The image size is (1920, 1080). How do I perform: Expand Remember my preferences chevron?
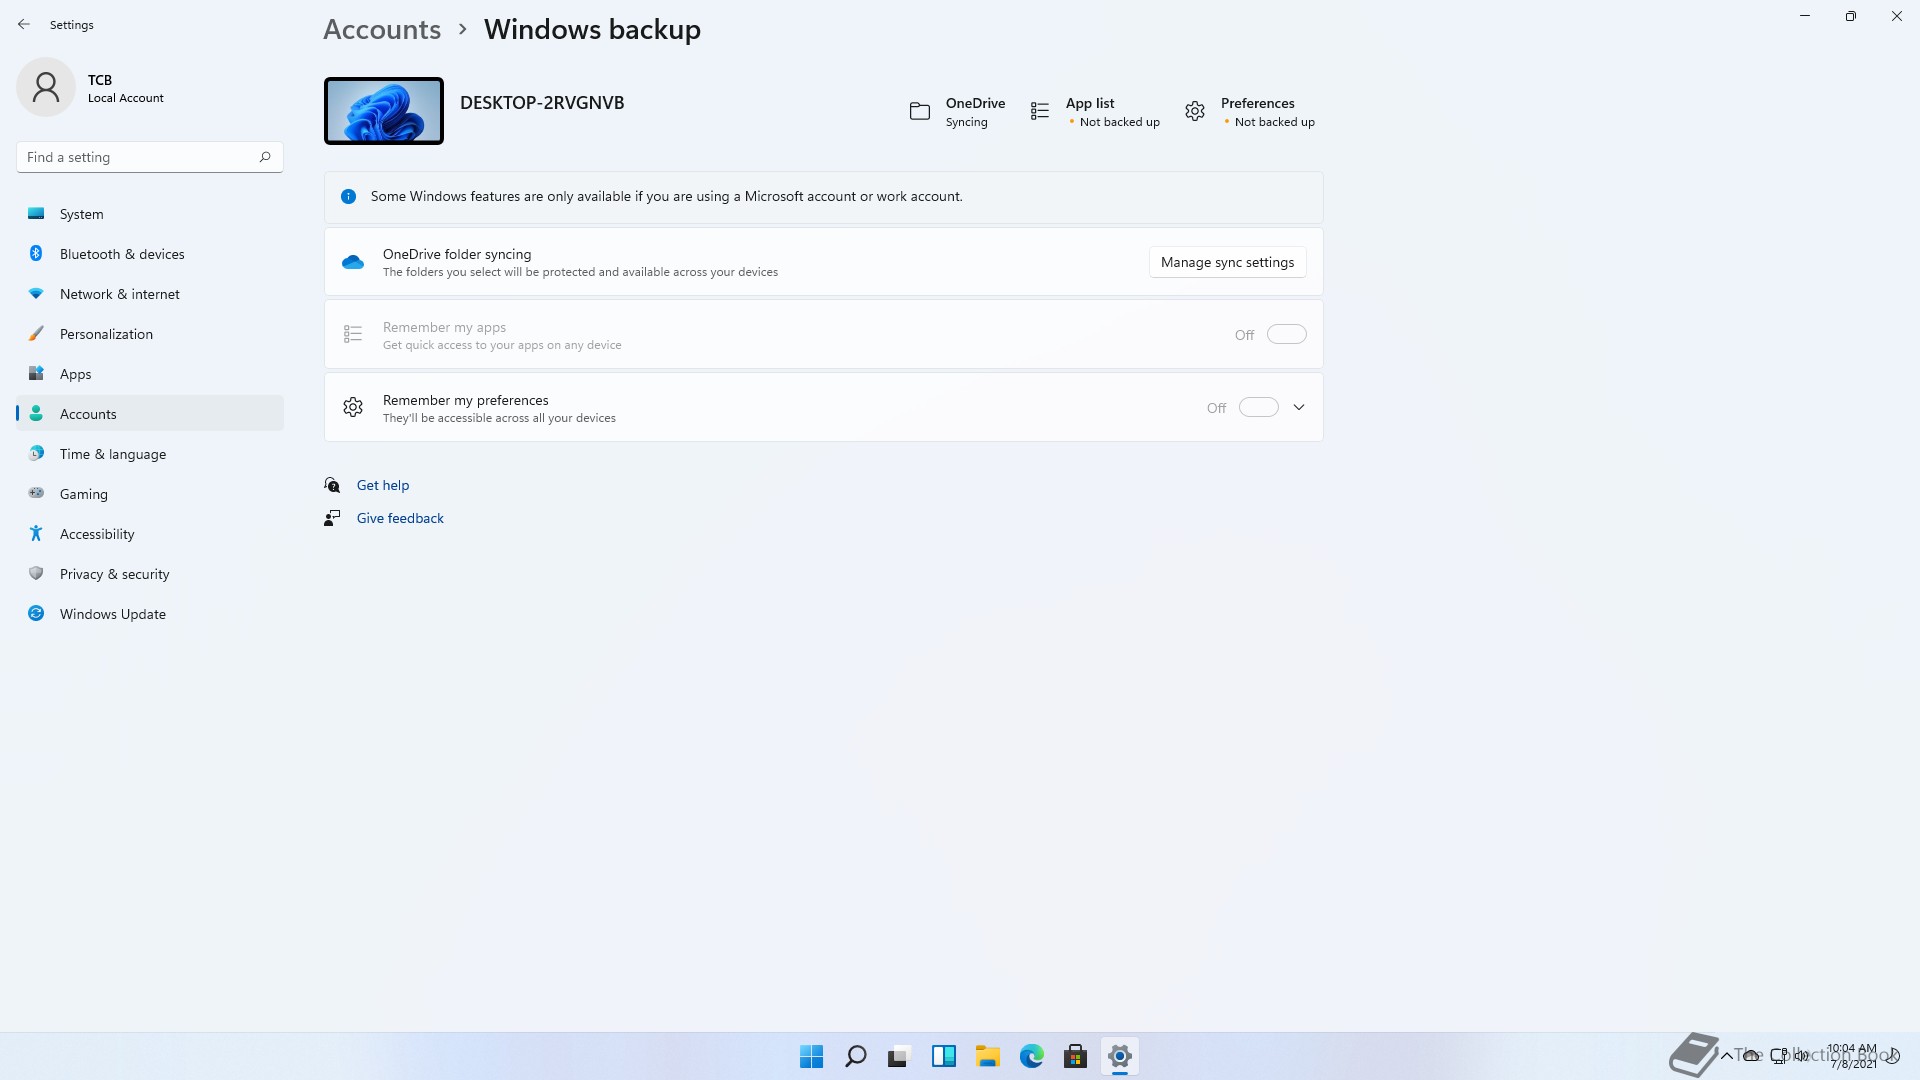[x=1299, y=408]
